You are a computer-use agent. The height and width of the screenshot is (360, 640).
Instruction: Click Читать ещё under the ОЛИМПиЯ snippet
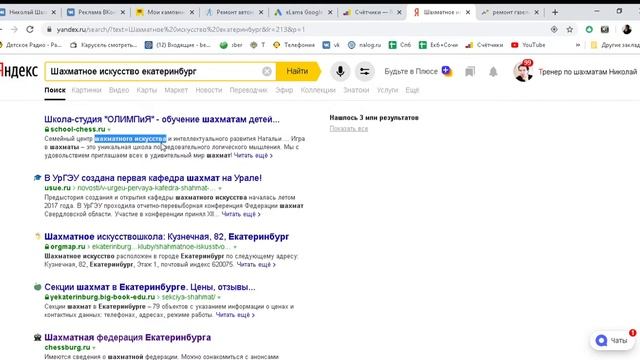[x=253, y=156]
